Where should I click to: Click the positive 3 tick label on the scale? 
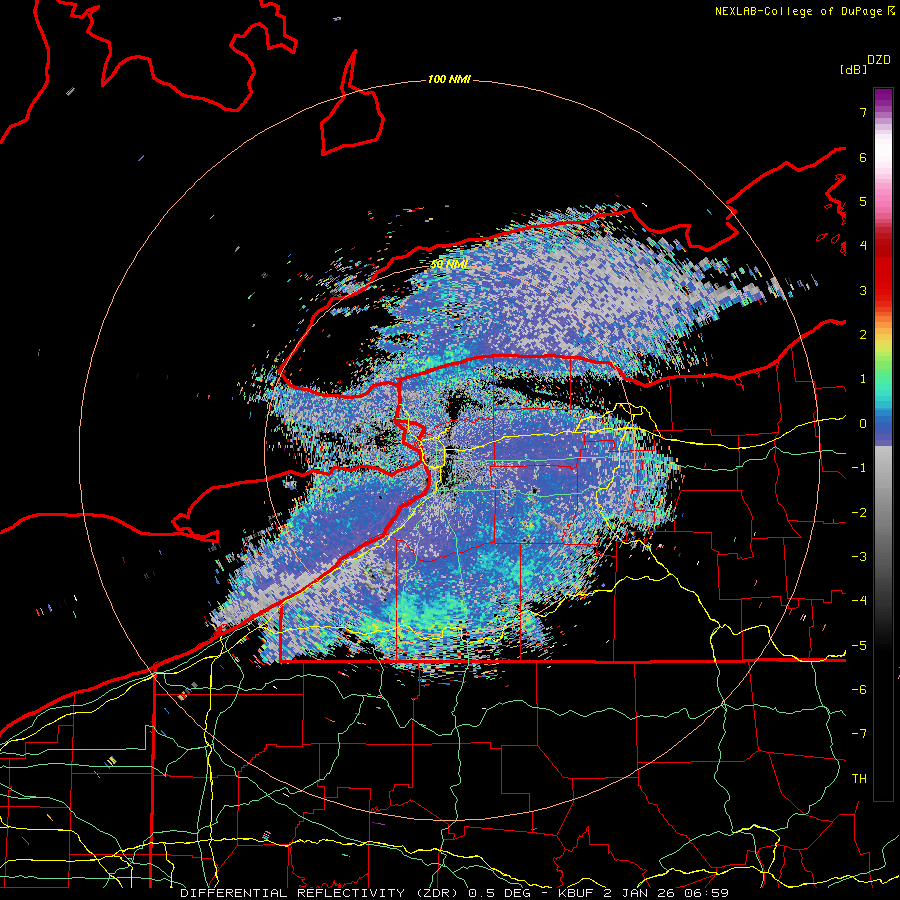tap(863, 290)
